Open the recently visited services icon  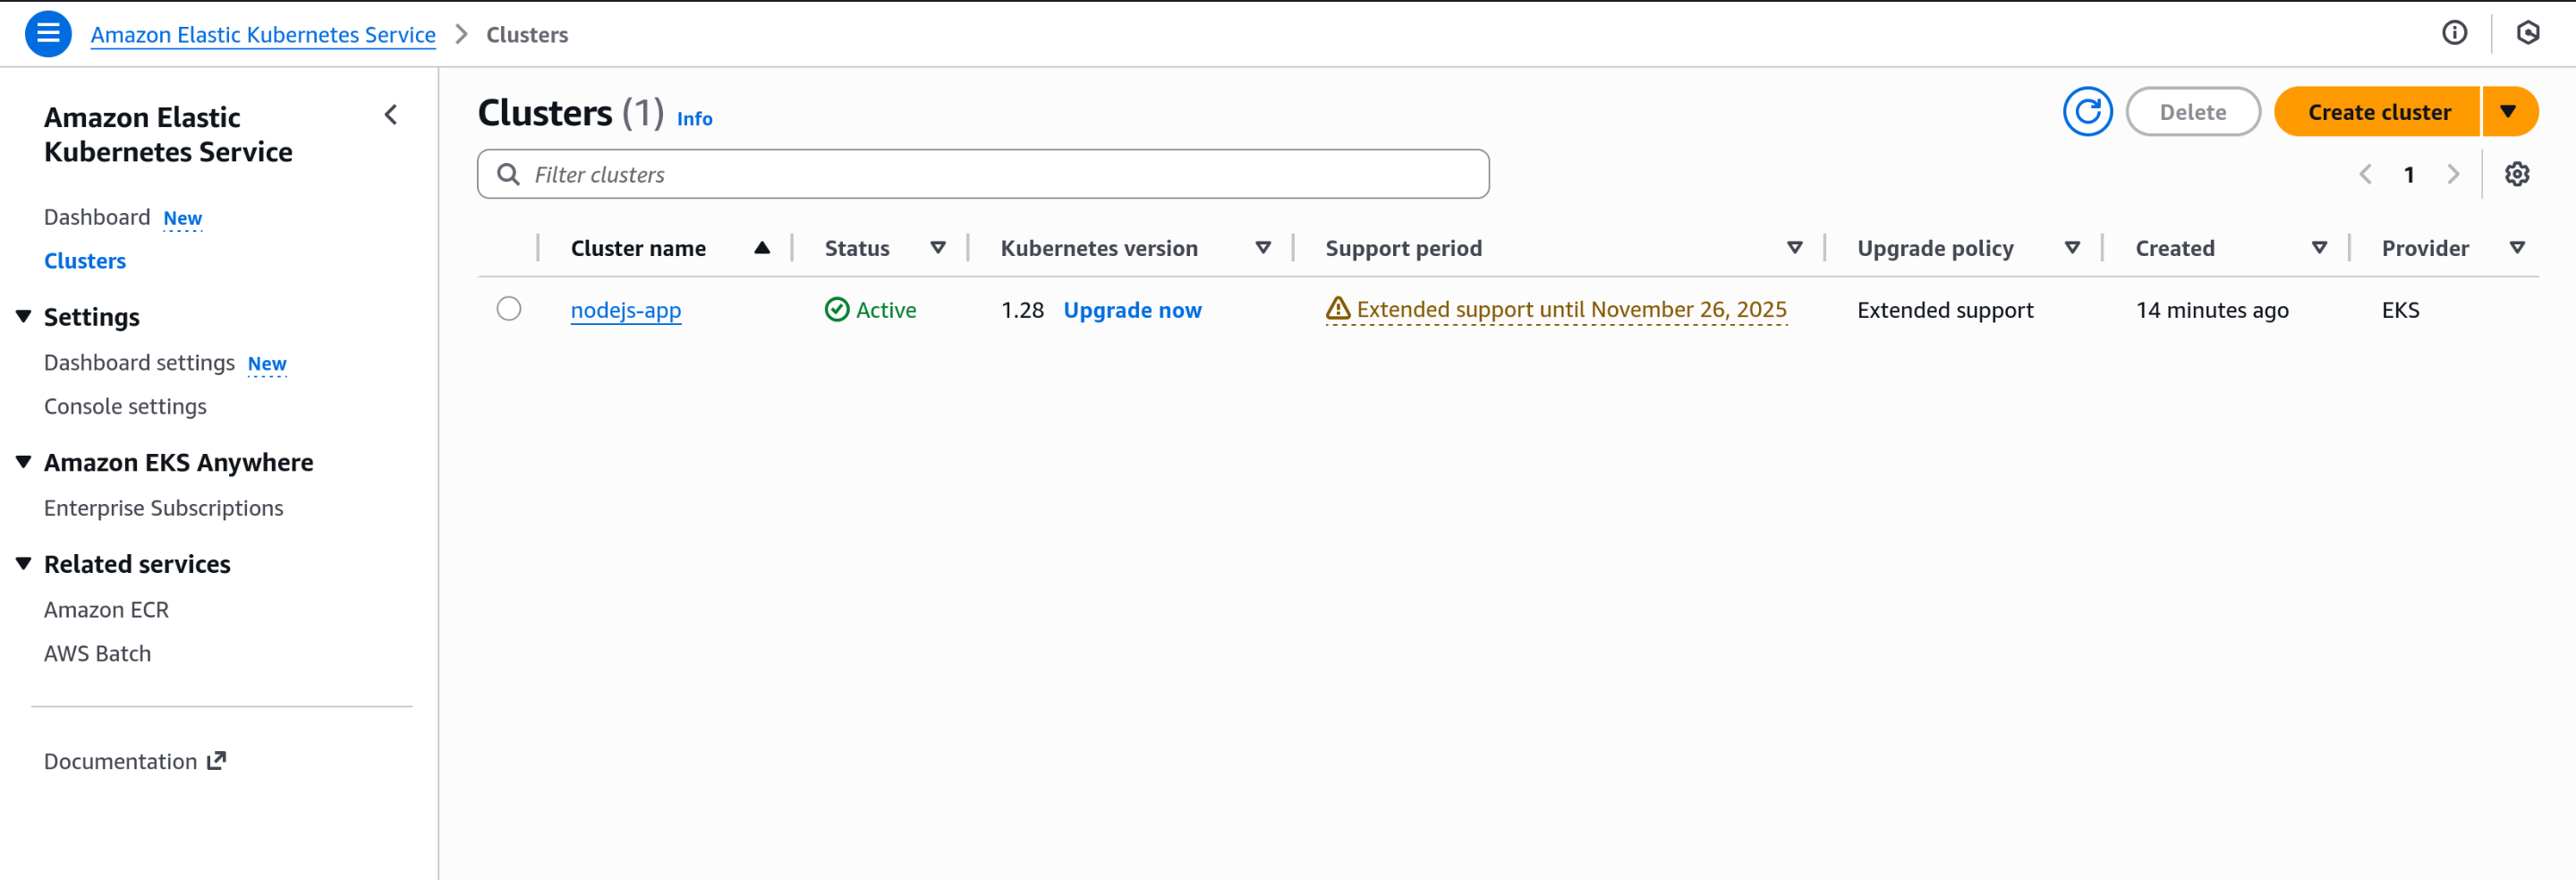tap(2528, 33)
